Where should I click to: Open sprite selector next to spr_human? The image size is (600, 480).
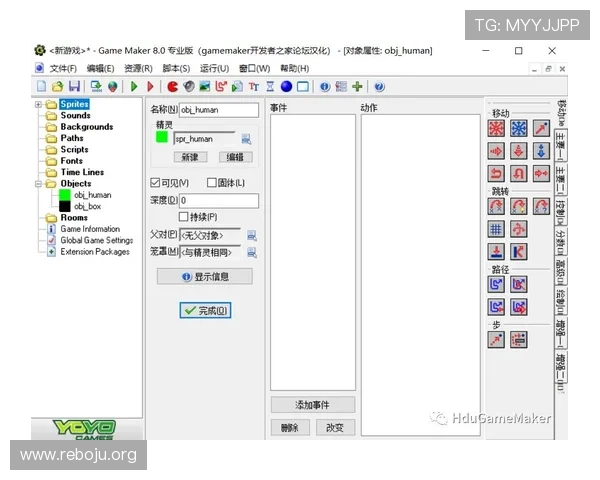(x=246, y=139)
